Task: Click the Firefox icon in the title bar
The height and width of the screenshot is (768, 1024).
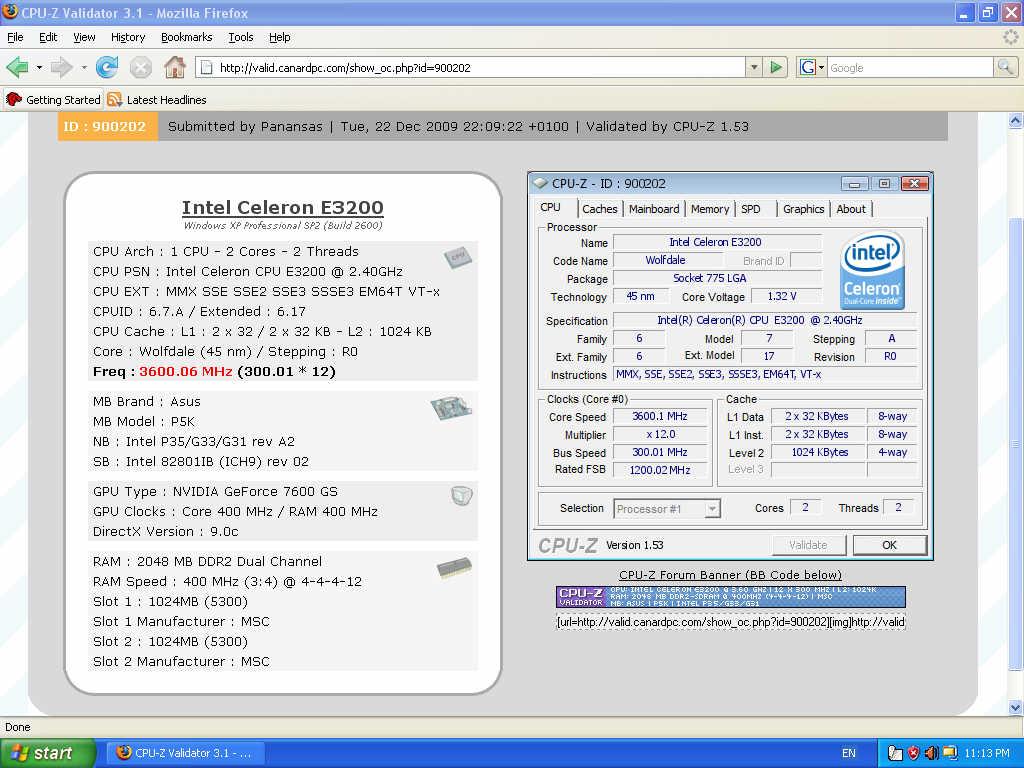Action: point(10,12)
